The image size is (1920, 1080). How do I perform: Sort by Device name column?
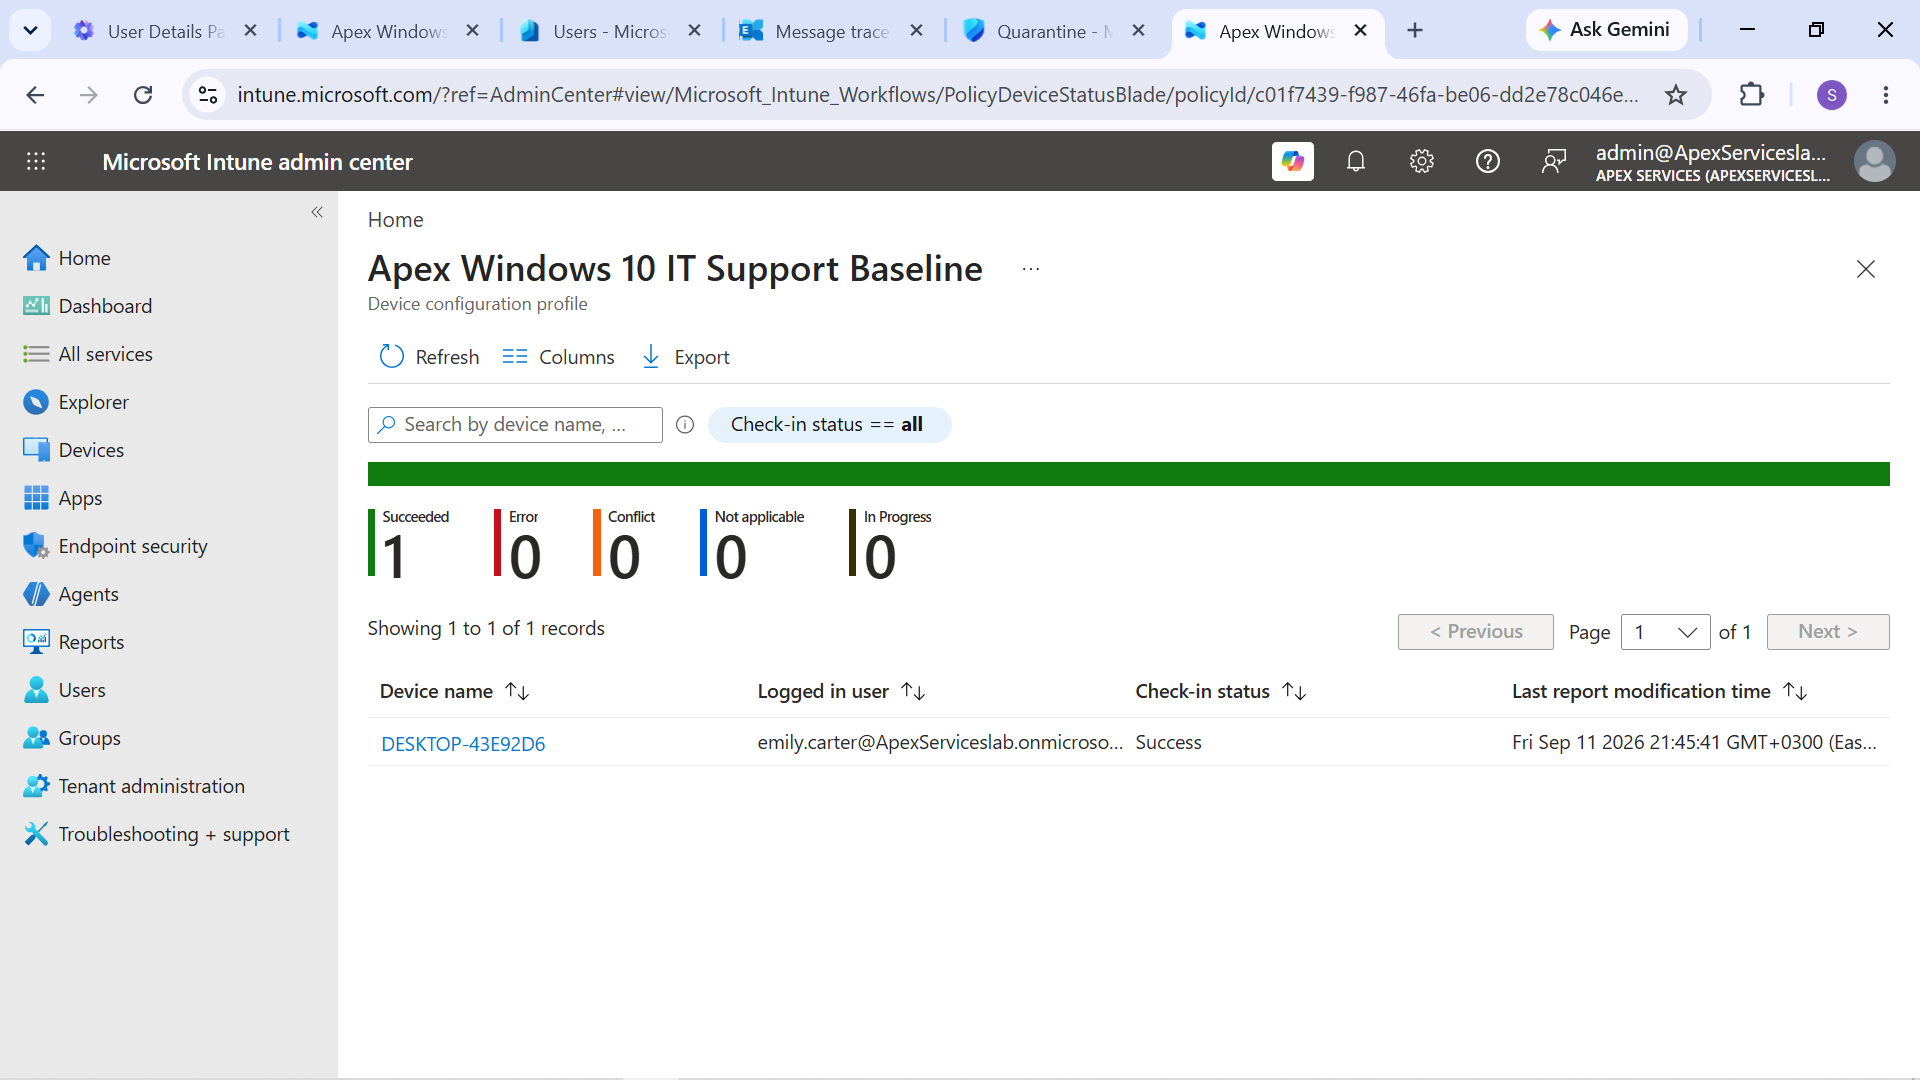pyautogui.click(x=455, y=691)
